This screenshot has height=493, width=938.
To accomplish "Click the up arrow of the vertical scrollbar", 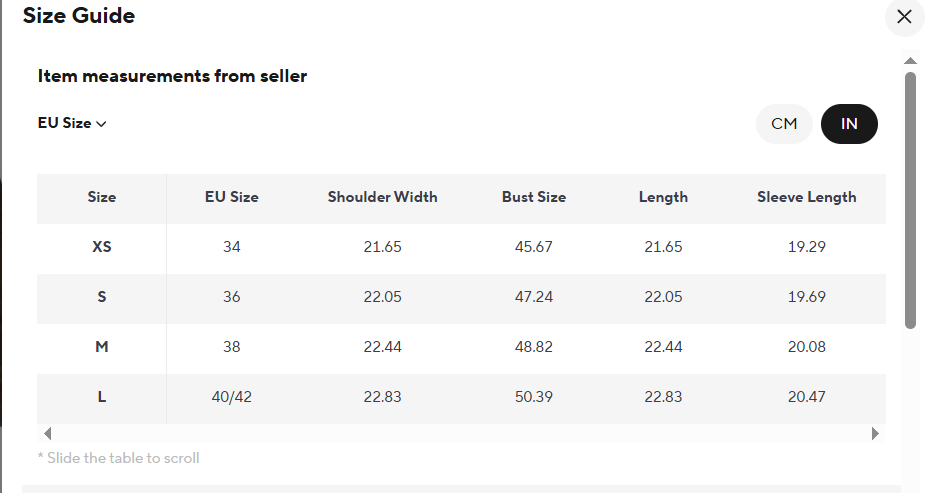I will pyautogui.click(x=910, y=61).
